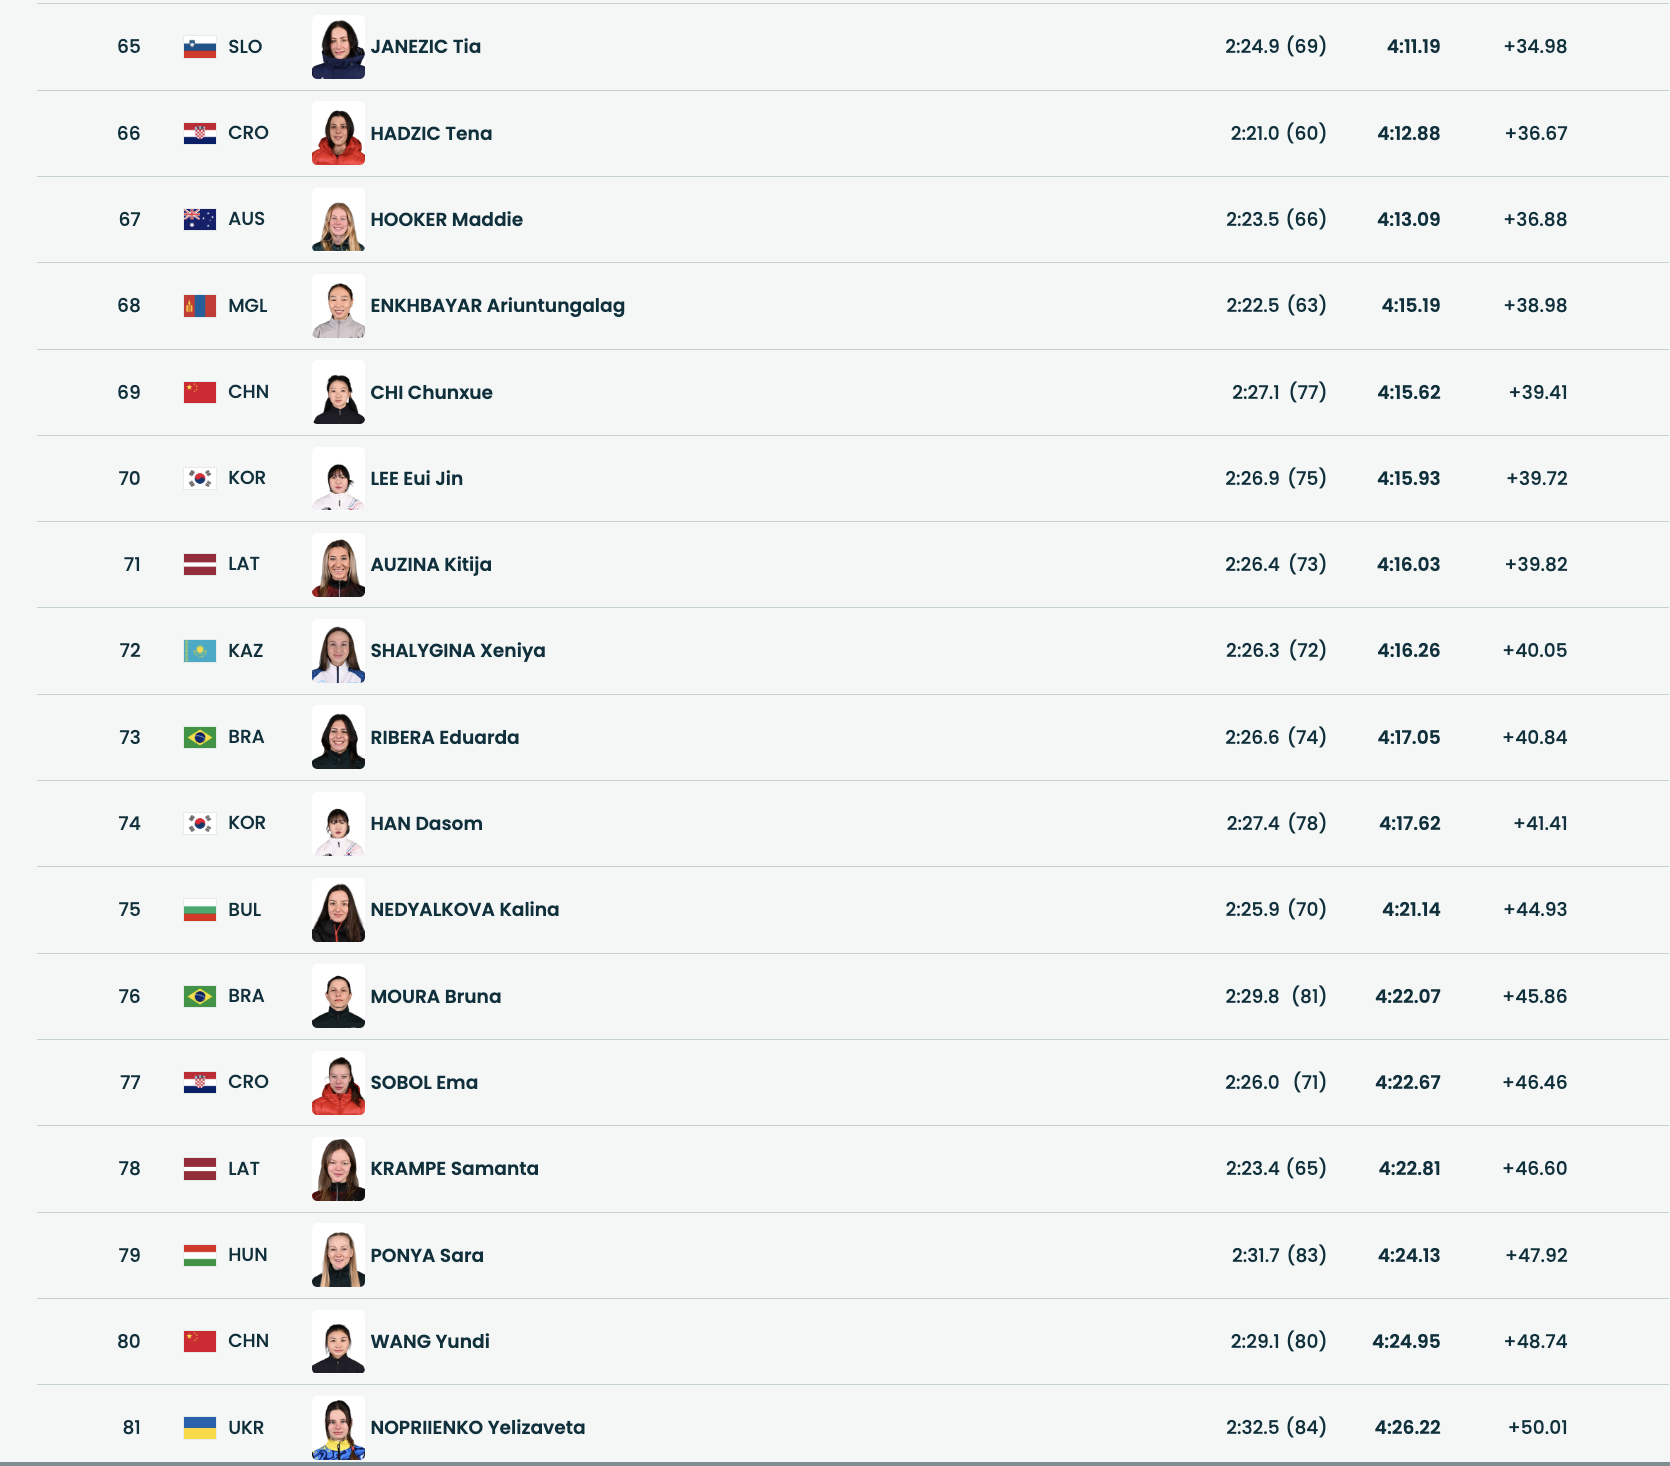
Task: Click the Croatia flag in HADZIC Tena's row
Action: 200,133
